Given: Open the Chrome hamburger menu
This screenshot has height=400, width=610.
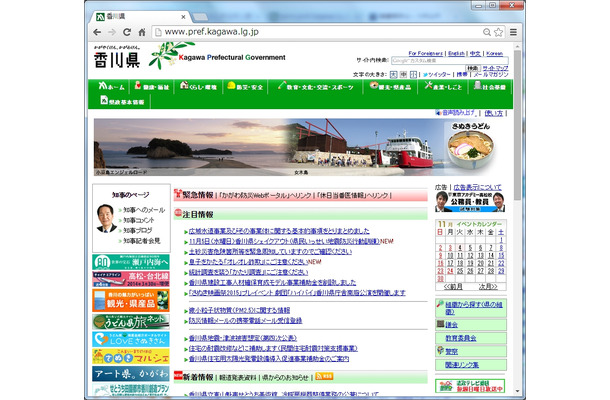Looking at the screenshot, I should pyautogui.click(x=514, y=32).
